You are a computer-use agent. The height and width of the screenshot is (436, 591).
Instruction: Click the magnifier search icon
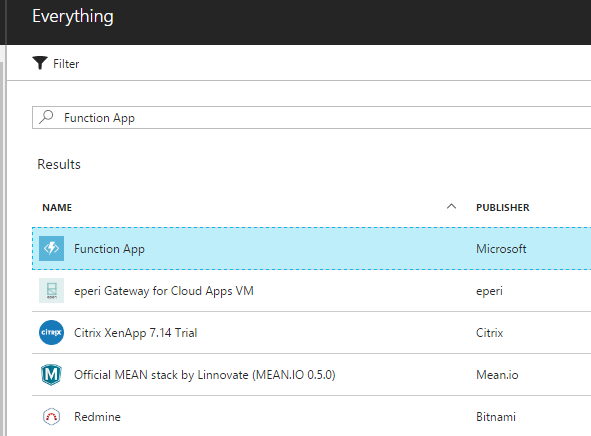pos(46,117)
